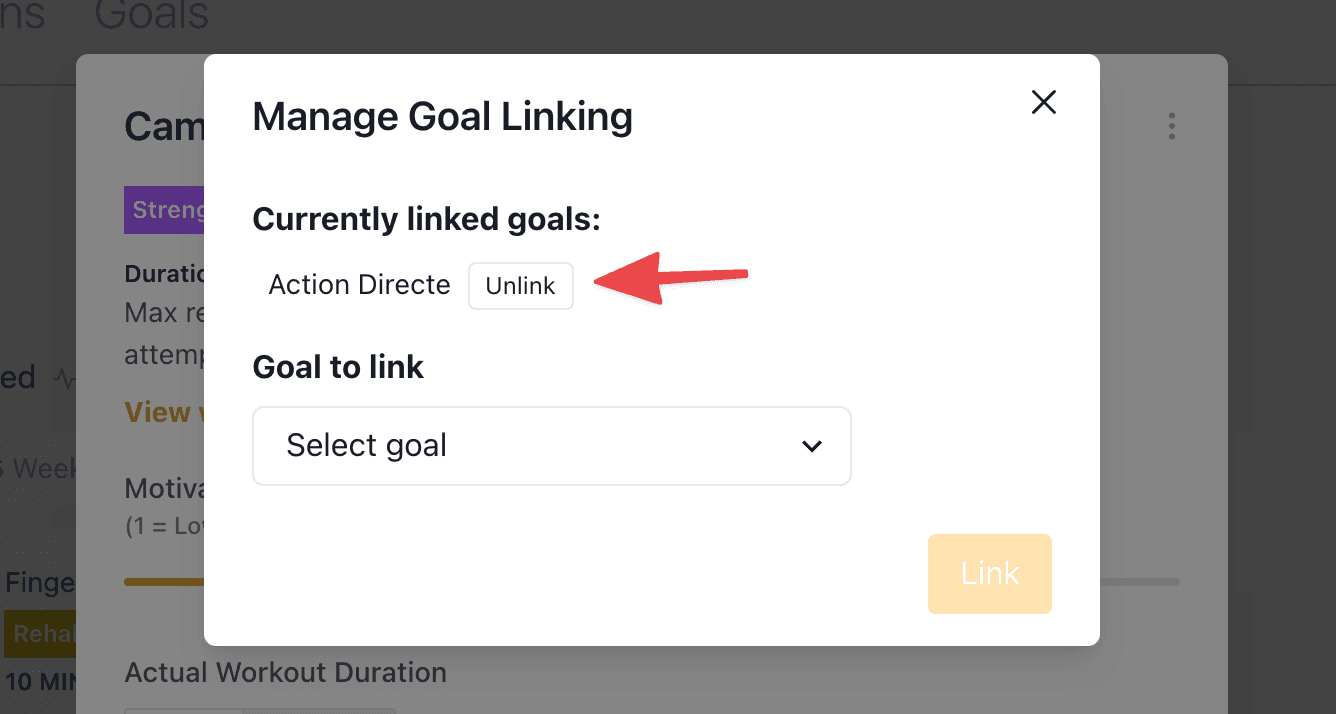1336x714 pixels.
Task: Click the partially hidden tab left of Goals
Action: [x=22, y=15]
